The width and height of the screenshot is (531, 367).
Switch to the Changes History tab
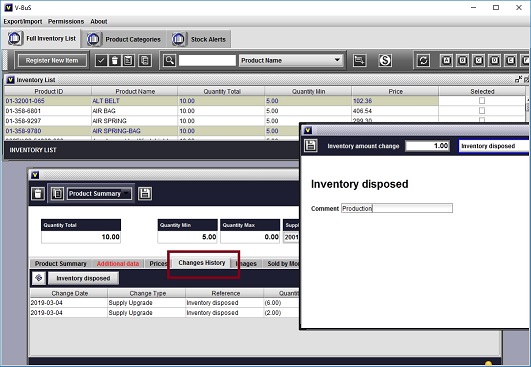click(x=202, y=262)
